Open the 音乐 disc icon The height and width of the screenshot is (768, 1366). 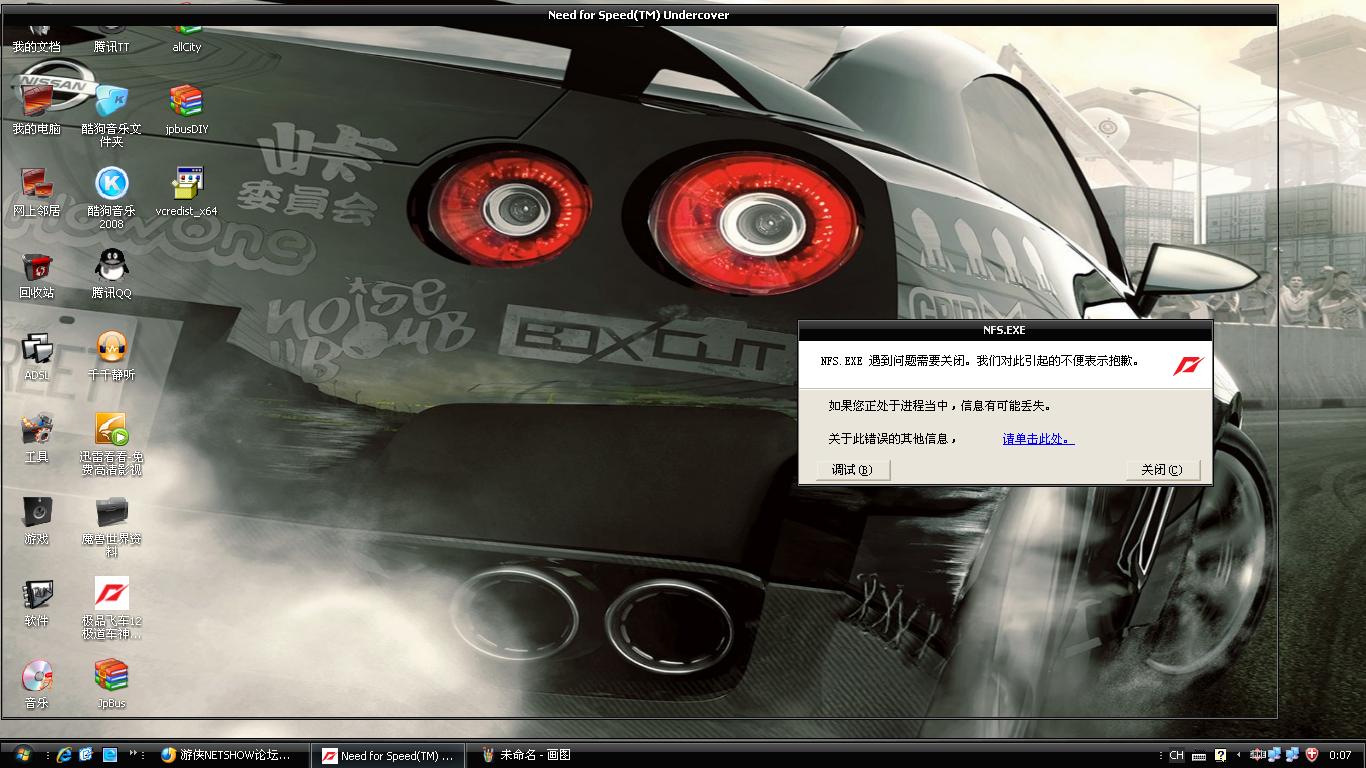tap(36, 682)
